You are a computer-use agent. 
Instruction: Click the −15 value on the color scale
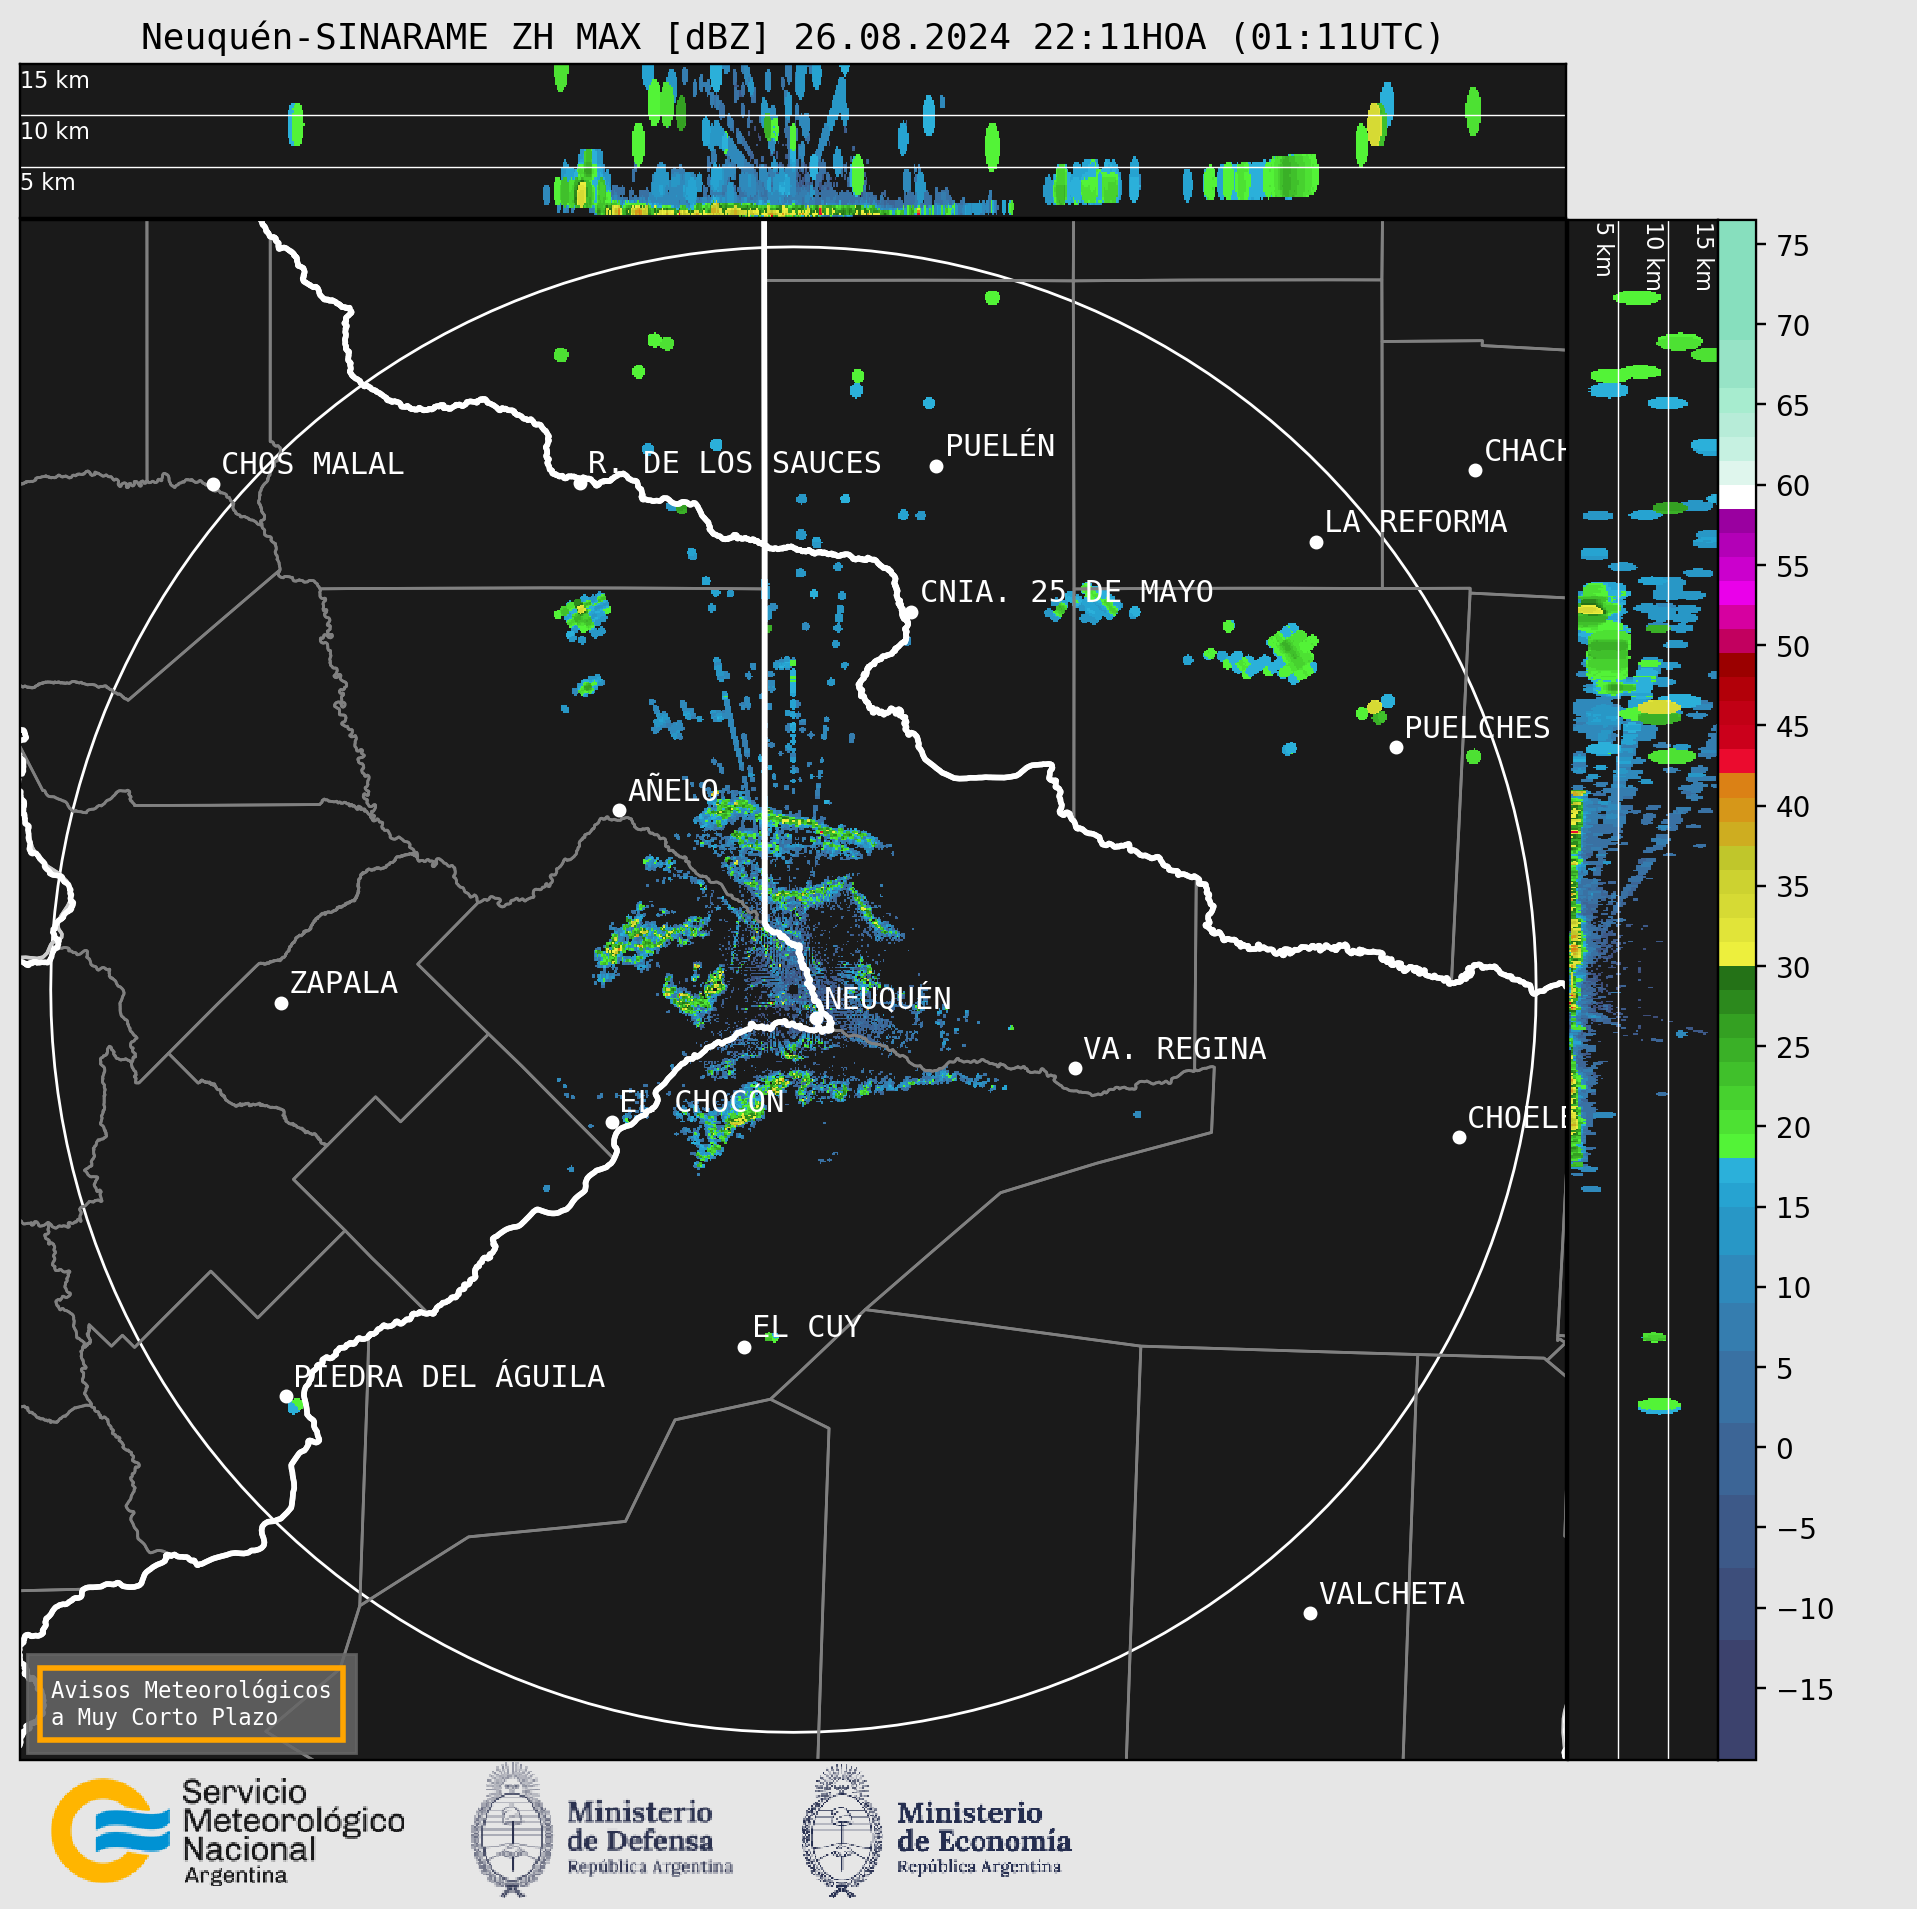click(1805, 1690)
